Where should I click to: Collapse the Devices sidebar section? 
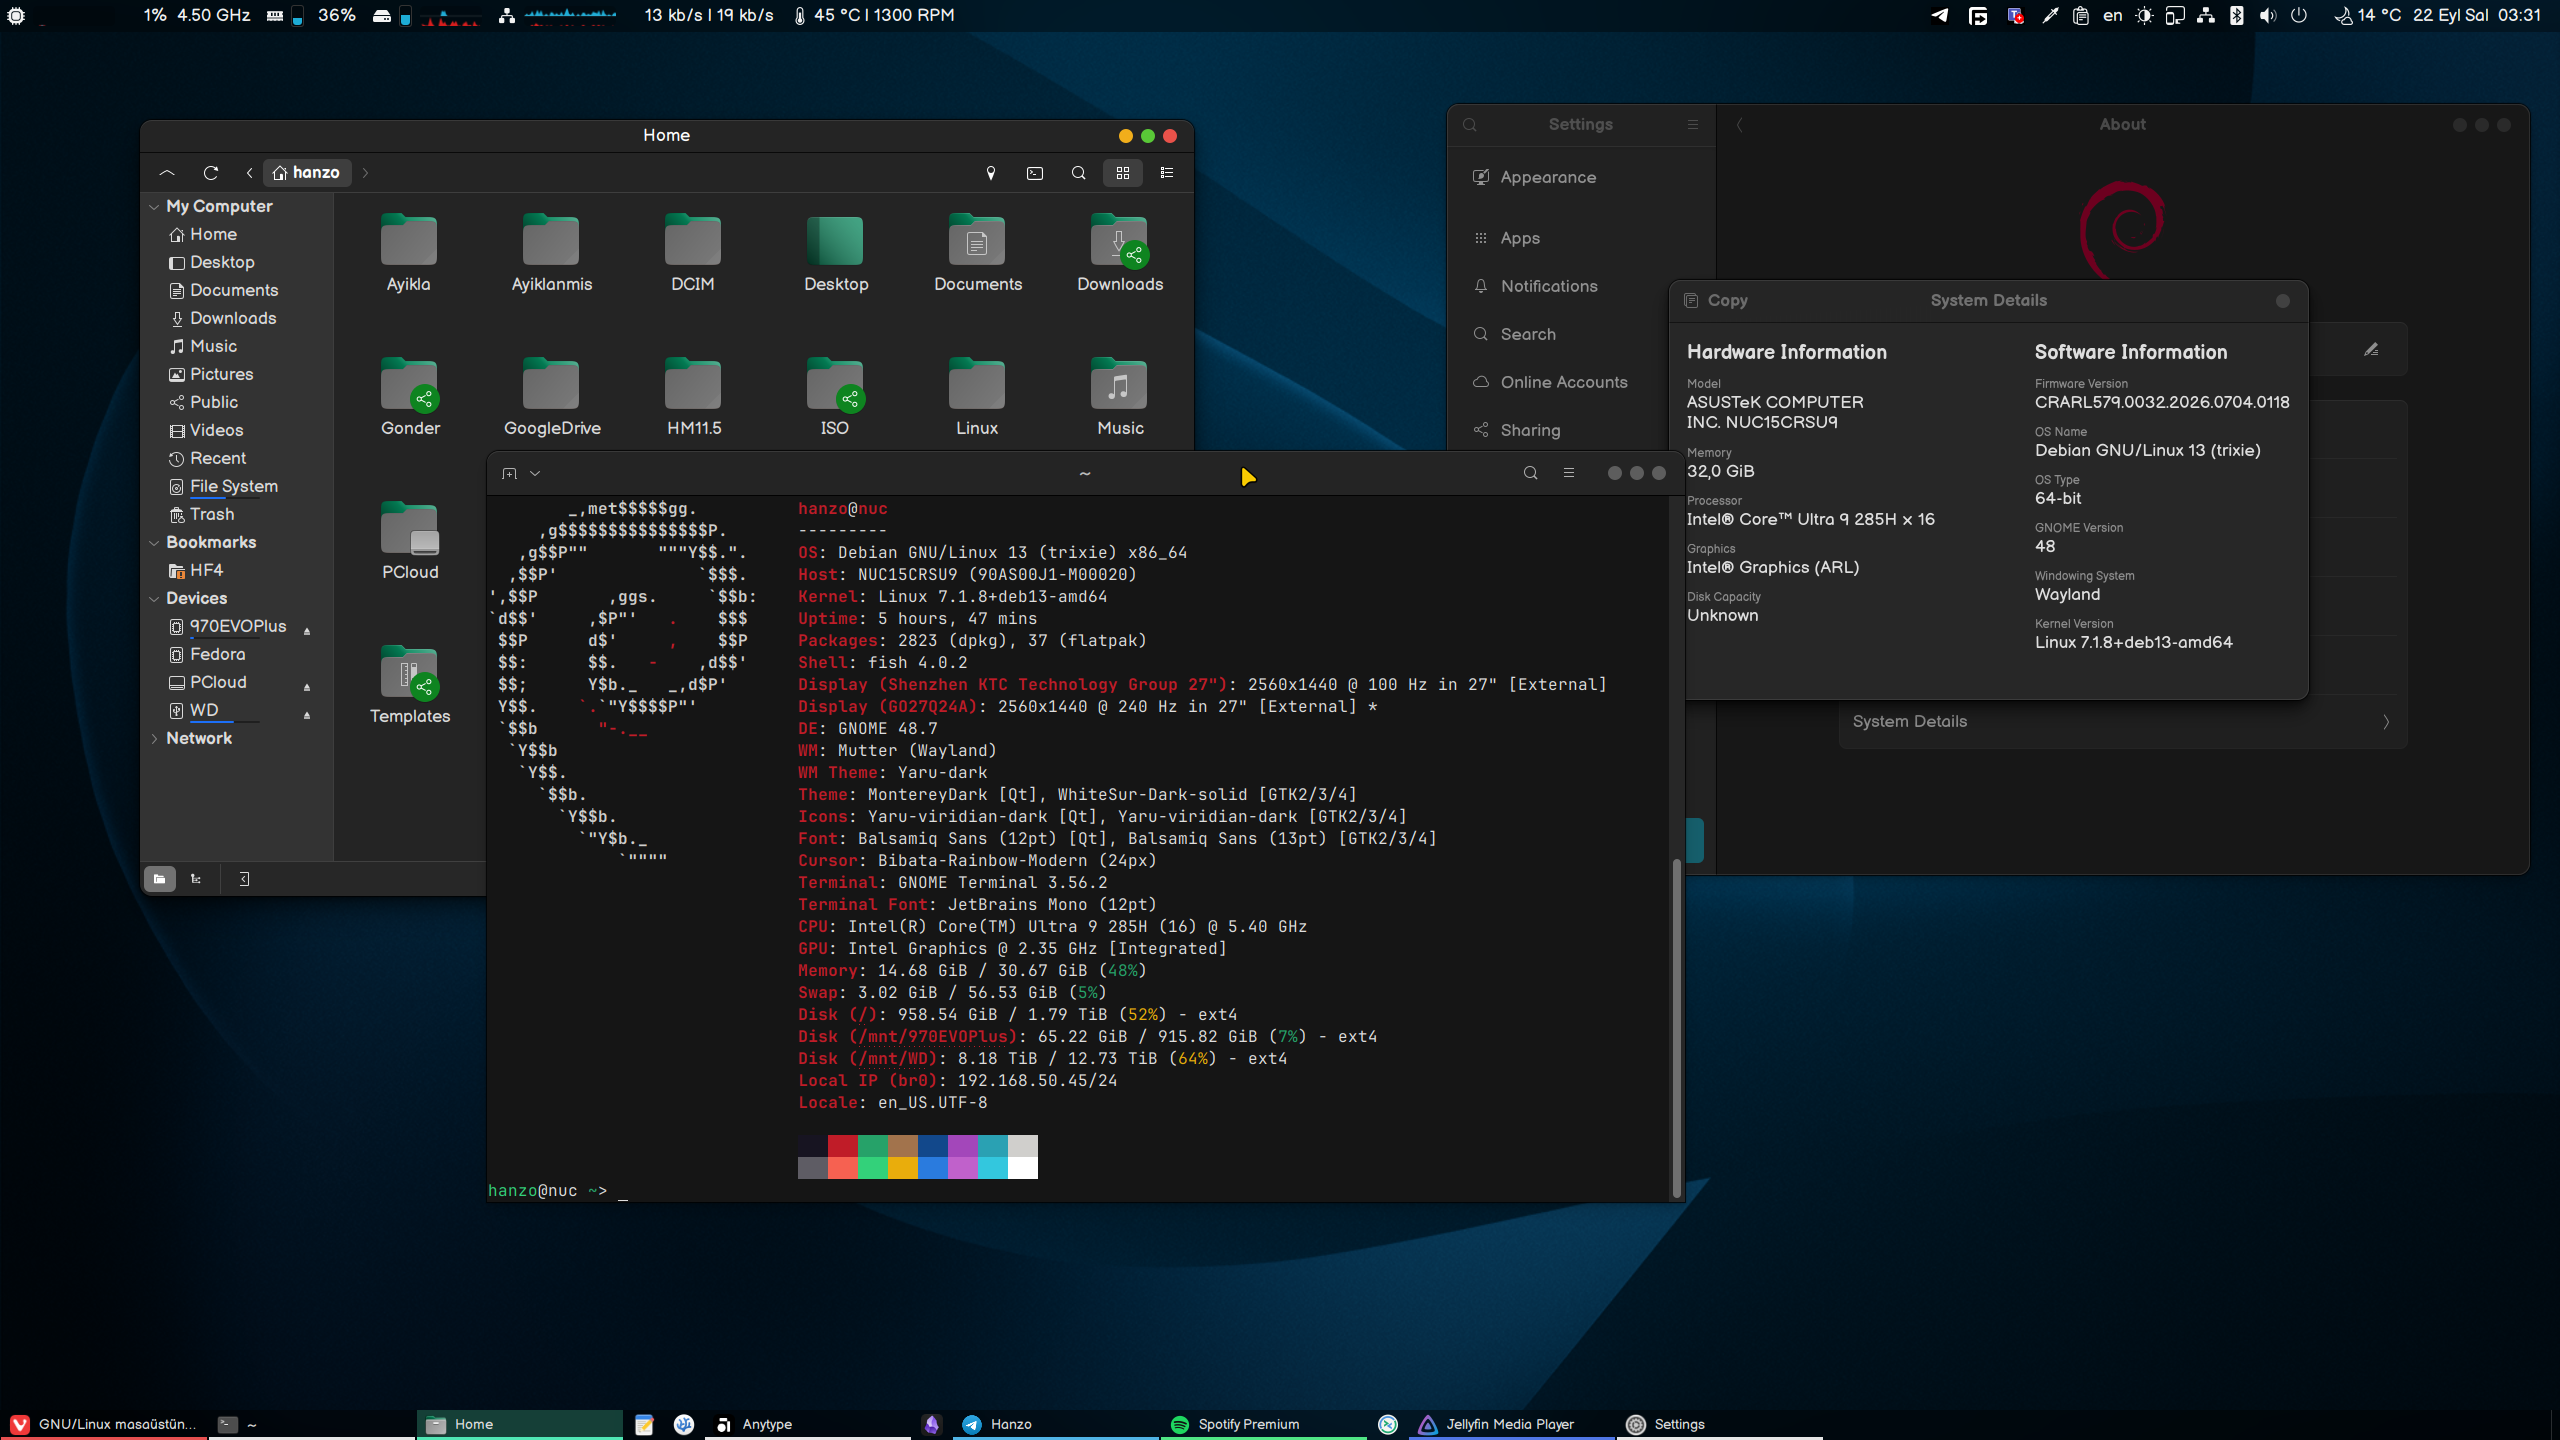tap(154, 599)
